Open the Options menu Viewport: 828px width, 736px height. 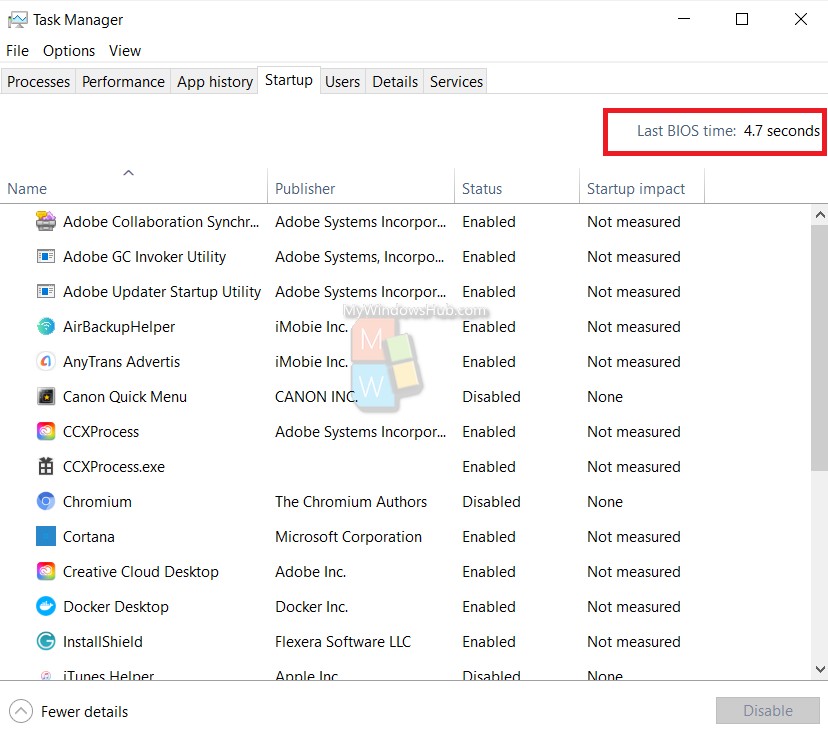click(x=69, y=51)
